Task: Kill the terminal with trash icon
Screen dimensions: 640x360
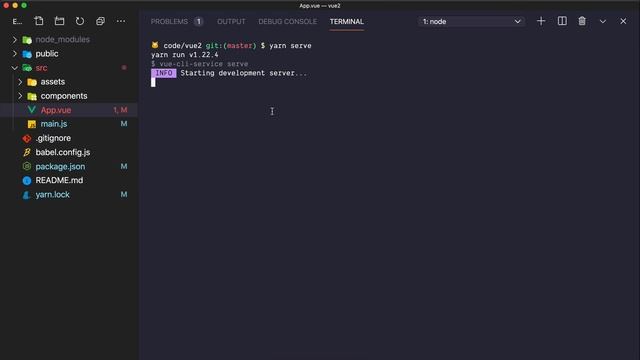Action: point(582,21)
